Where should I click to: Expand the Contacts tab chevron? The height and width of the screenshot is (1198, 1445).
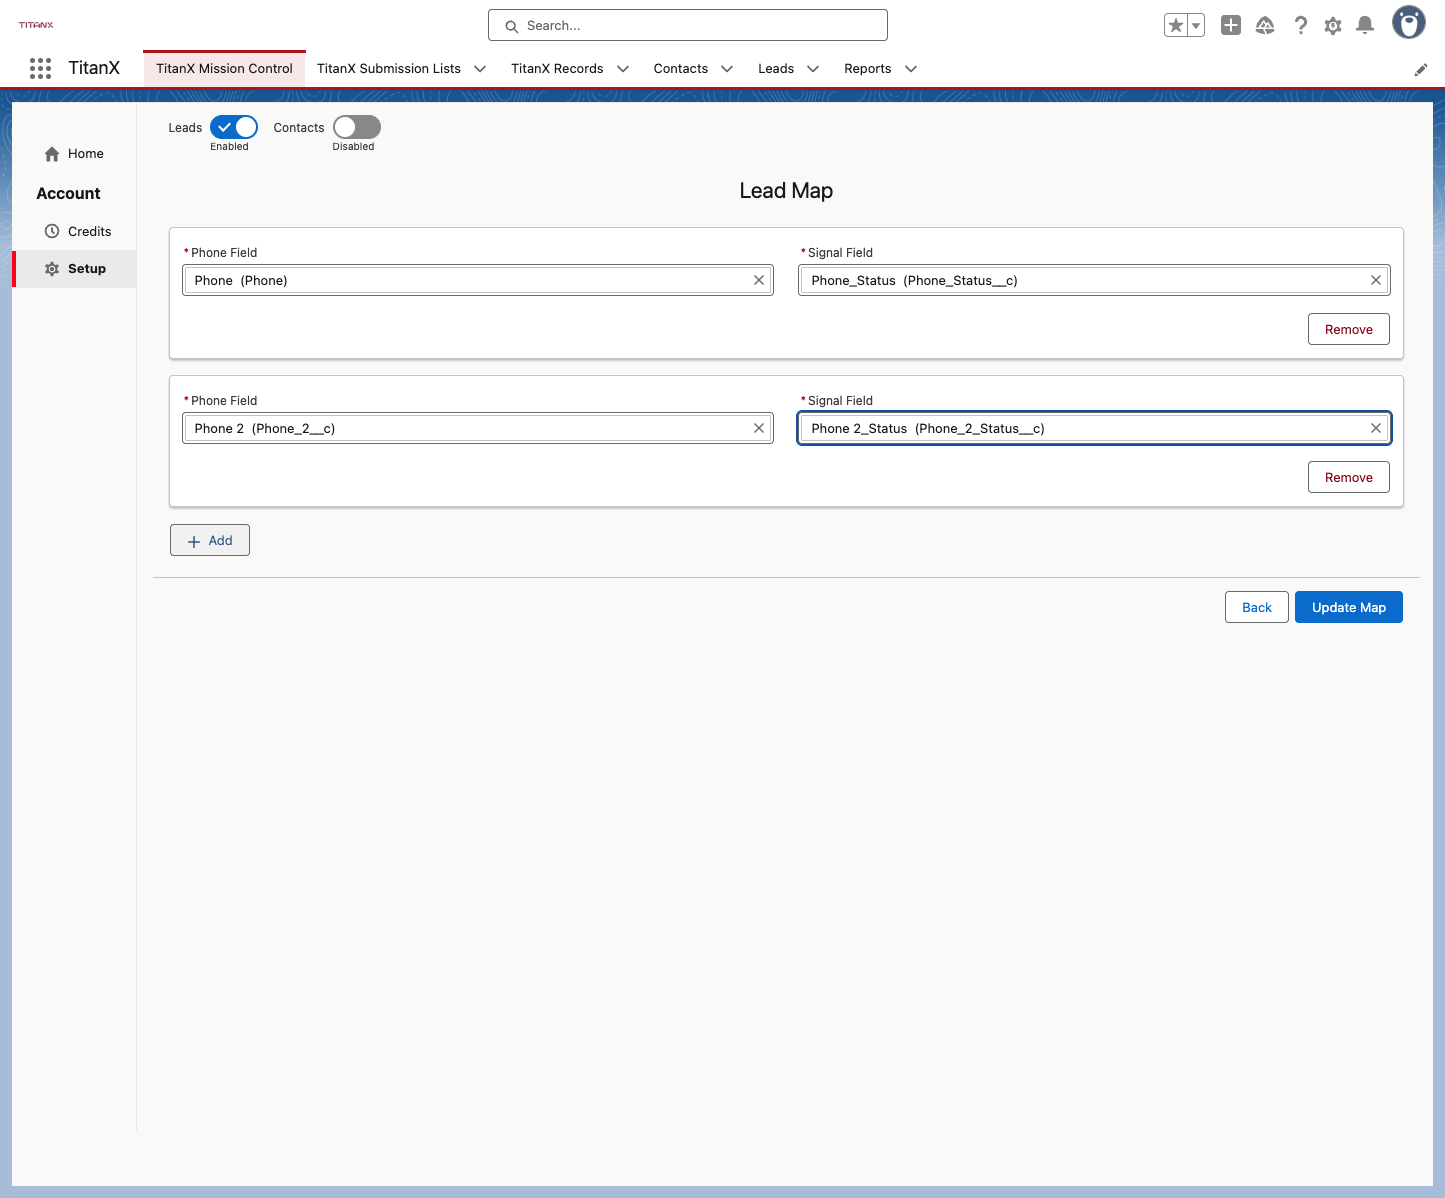pyautogui.click(x=727, y=69)
